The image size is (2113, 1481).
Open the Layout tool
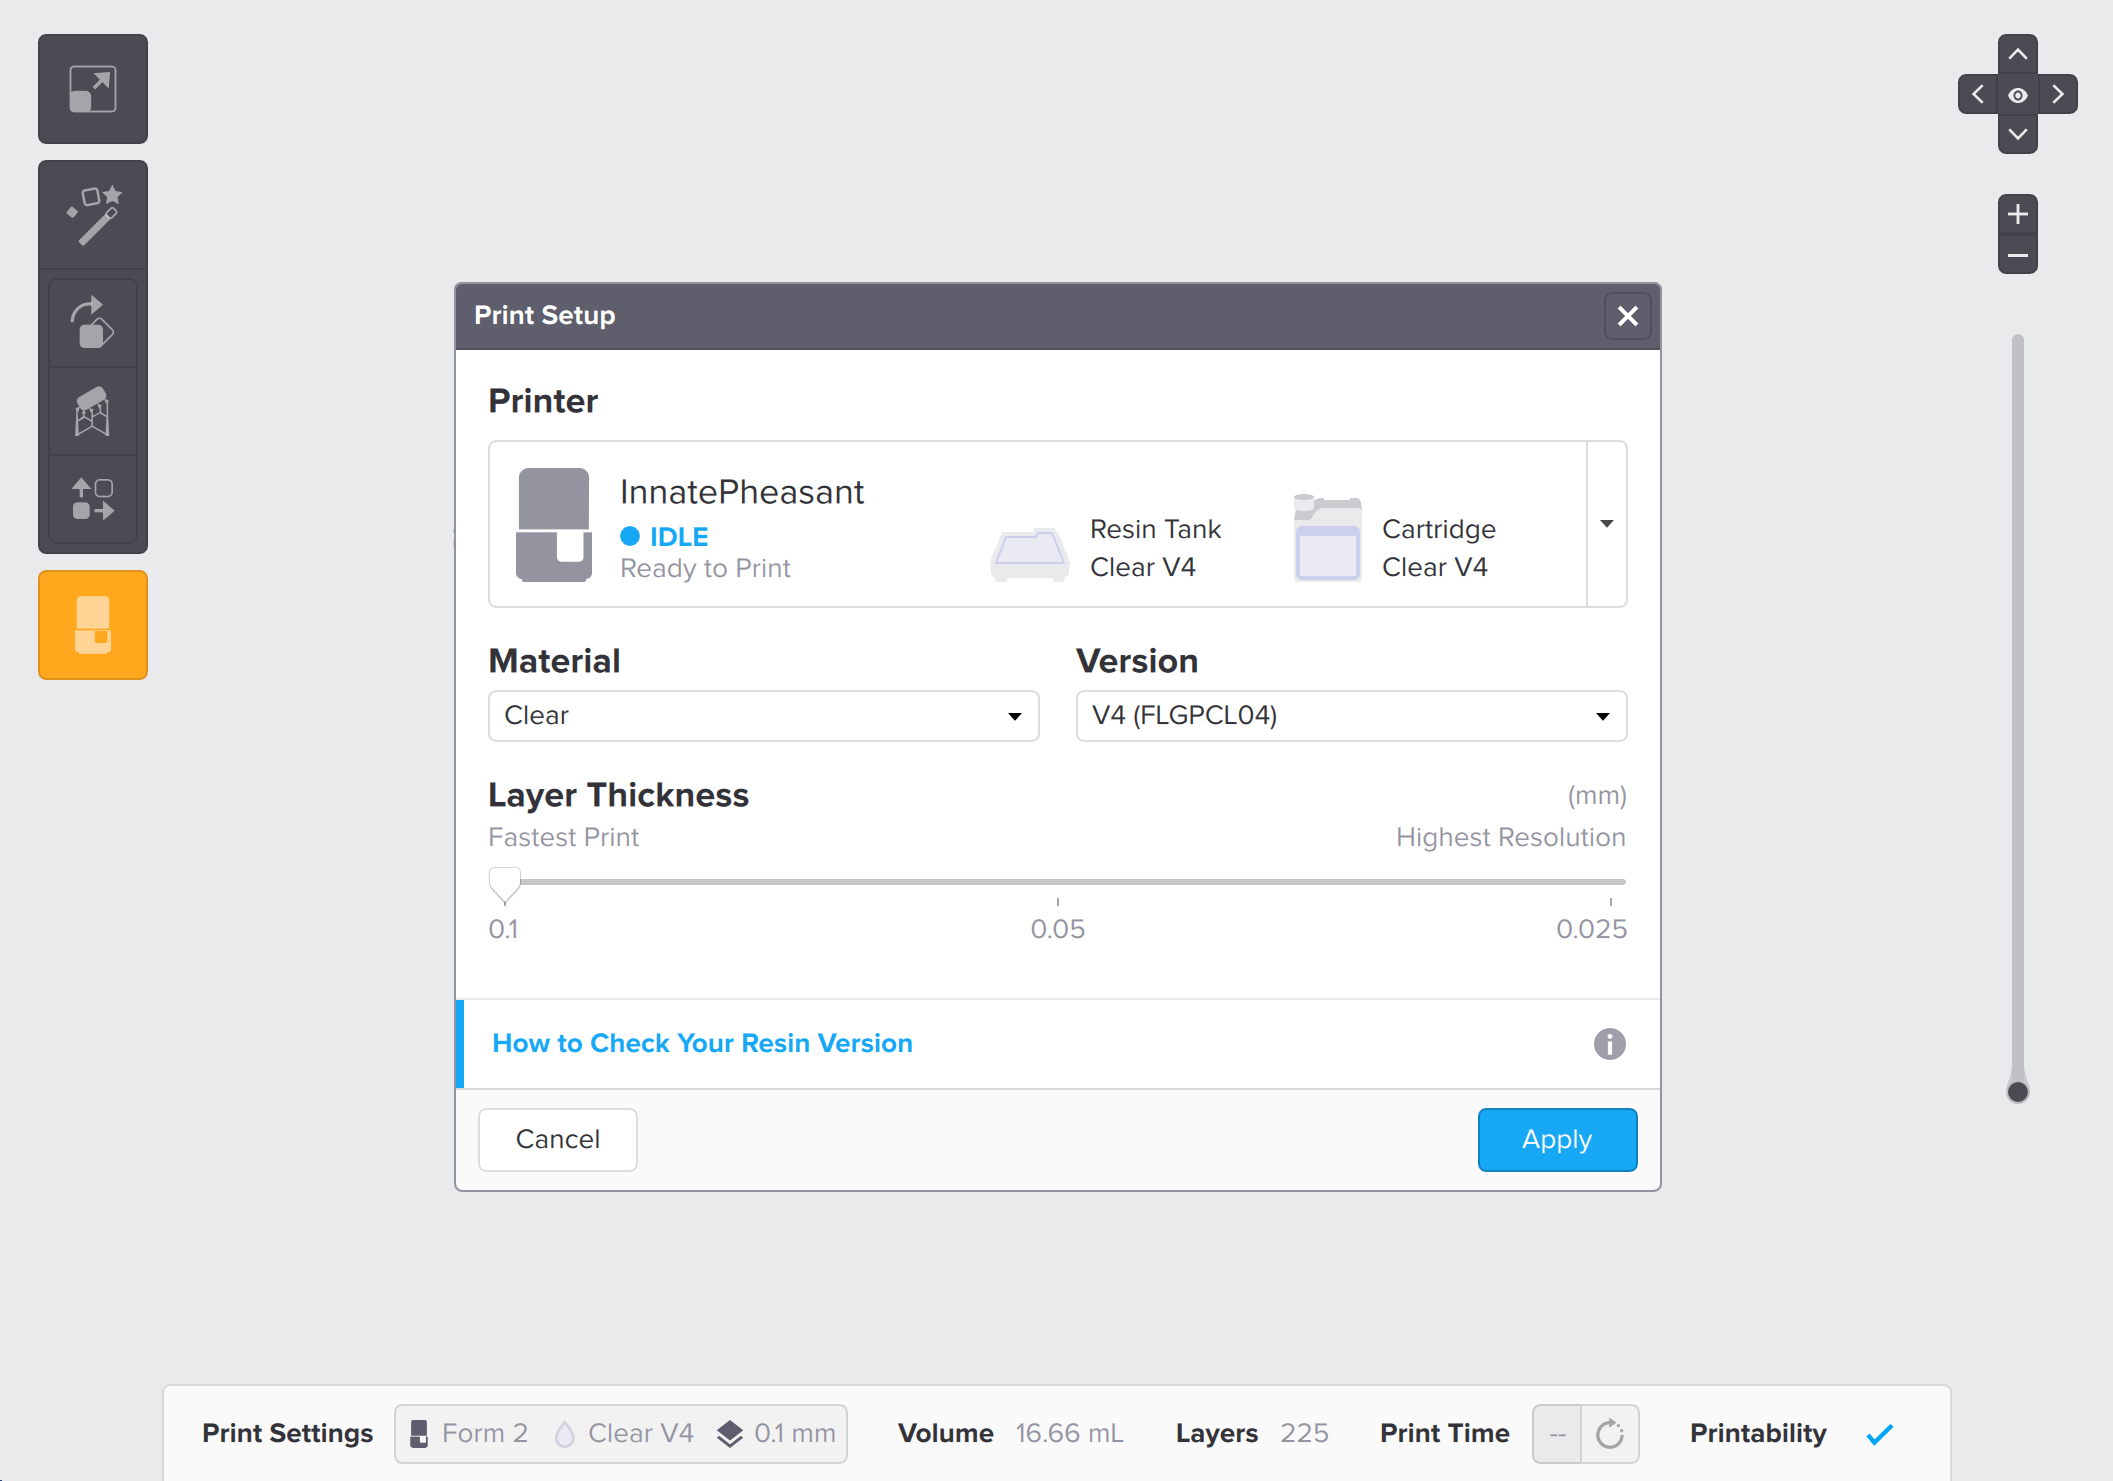(93, 499)
